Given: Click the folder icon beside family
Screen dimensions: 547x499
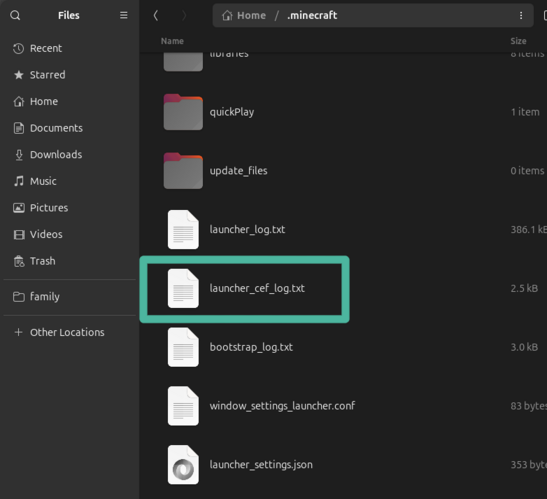Looking at the screenshot, I should pos(19,297).
